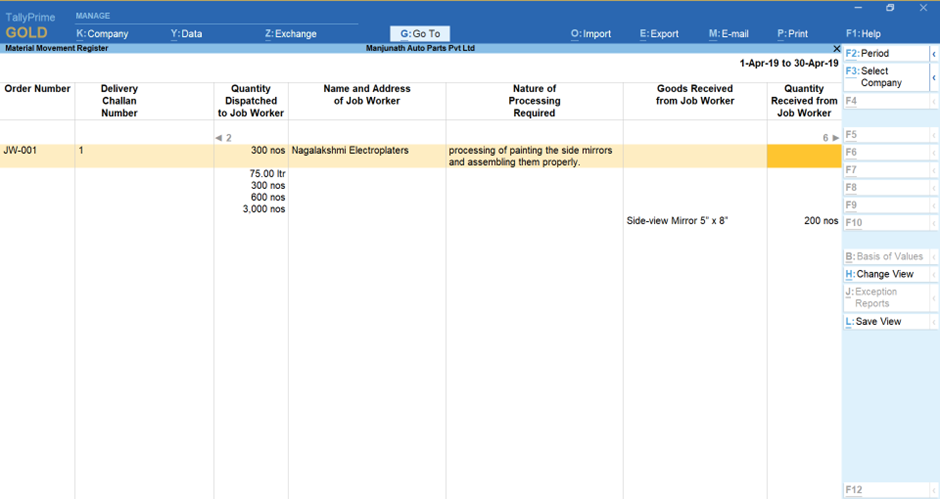Select 75.00 ltr quantity
This screenshot has width=940, height=499.
[267, 174]
